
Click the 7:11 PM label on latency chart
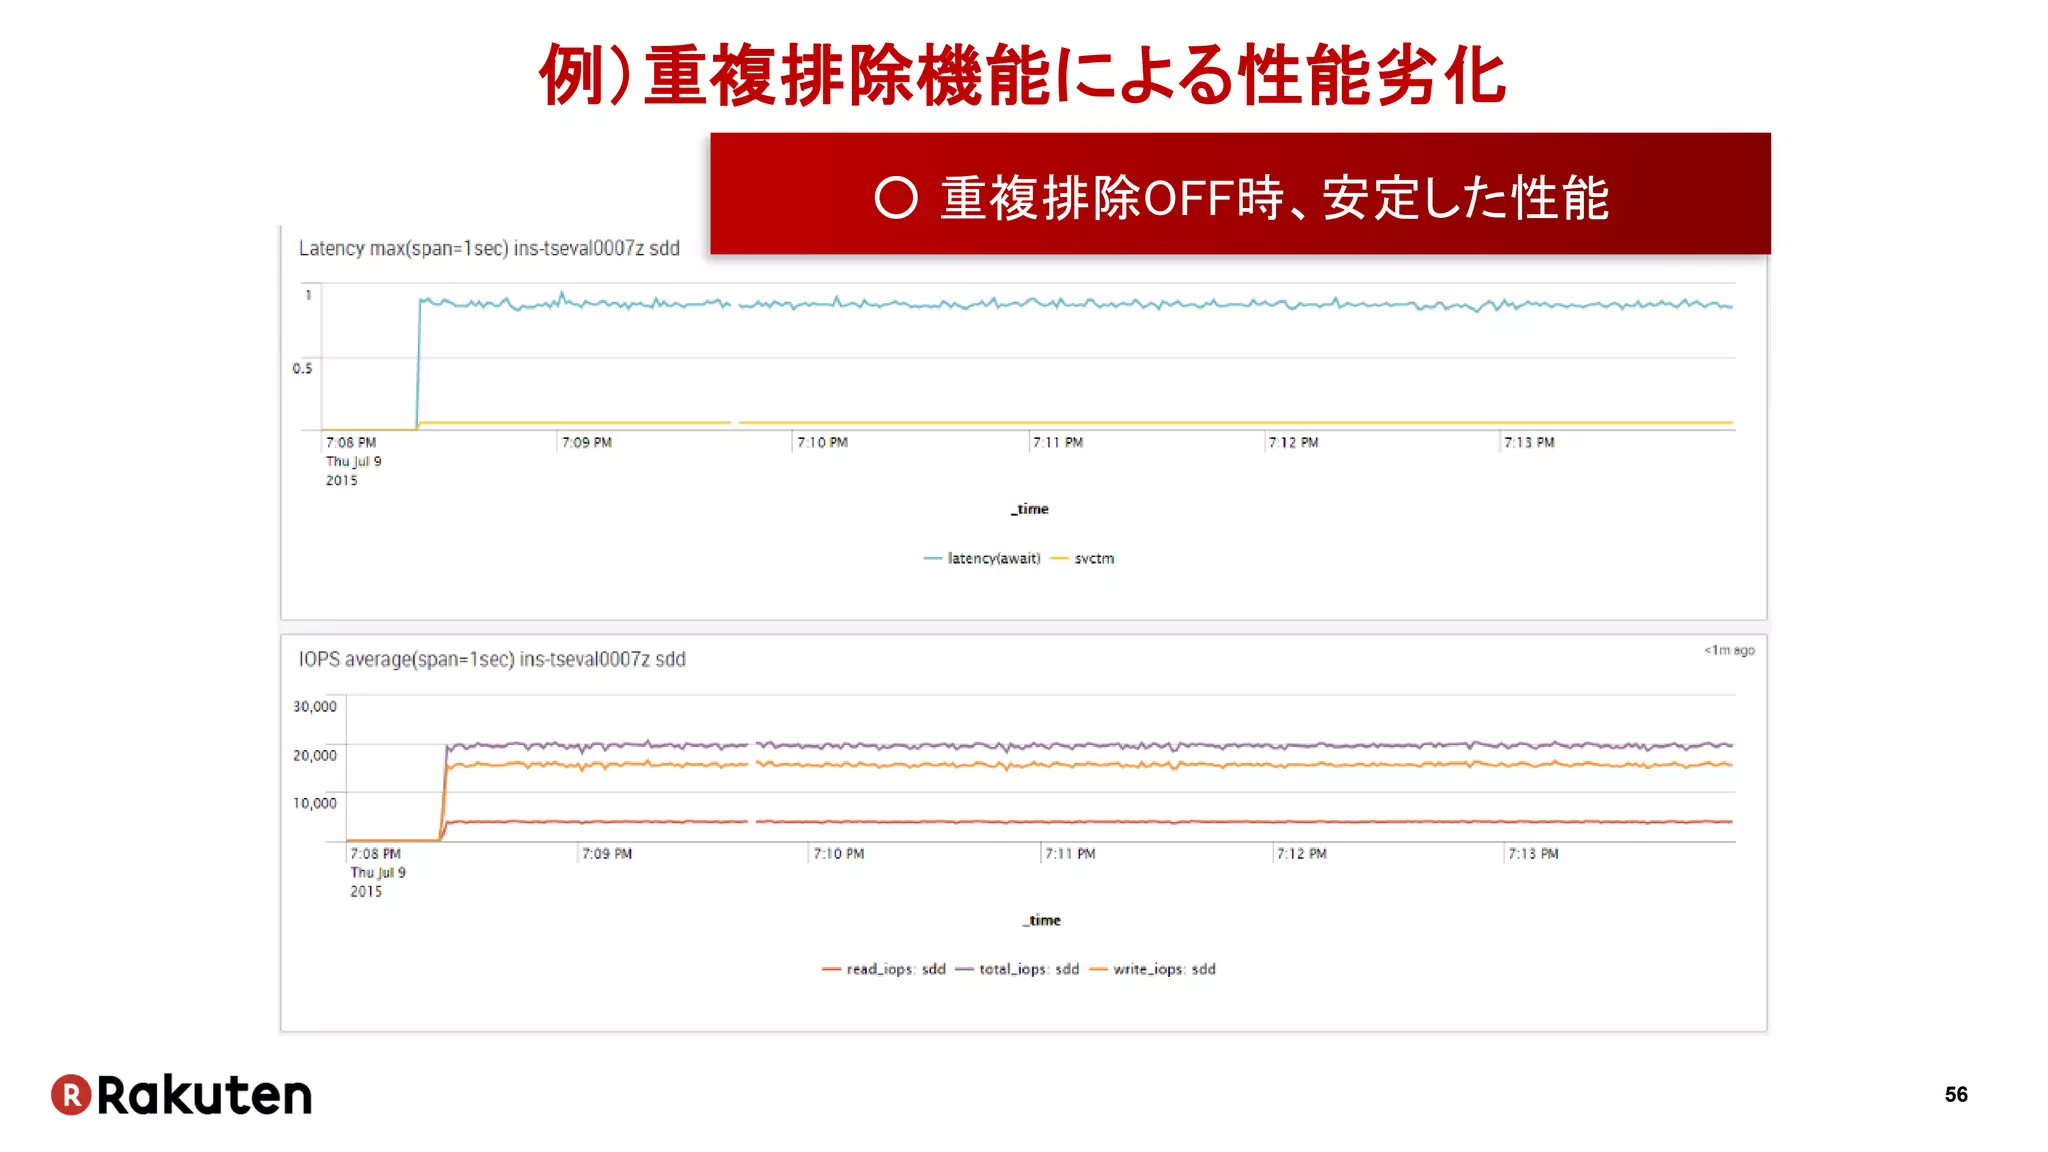point(1058,442)
